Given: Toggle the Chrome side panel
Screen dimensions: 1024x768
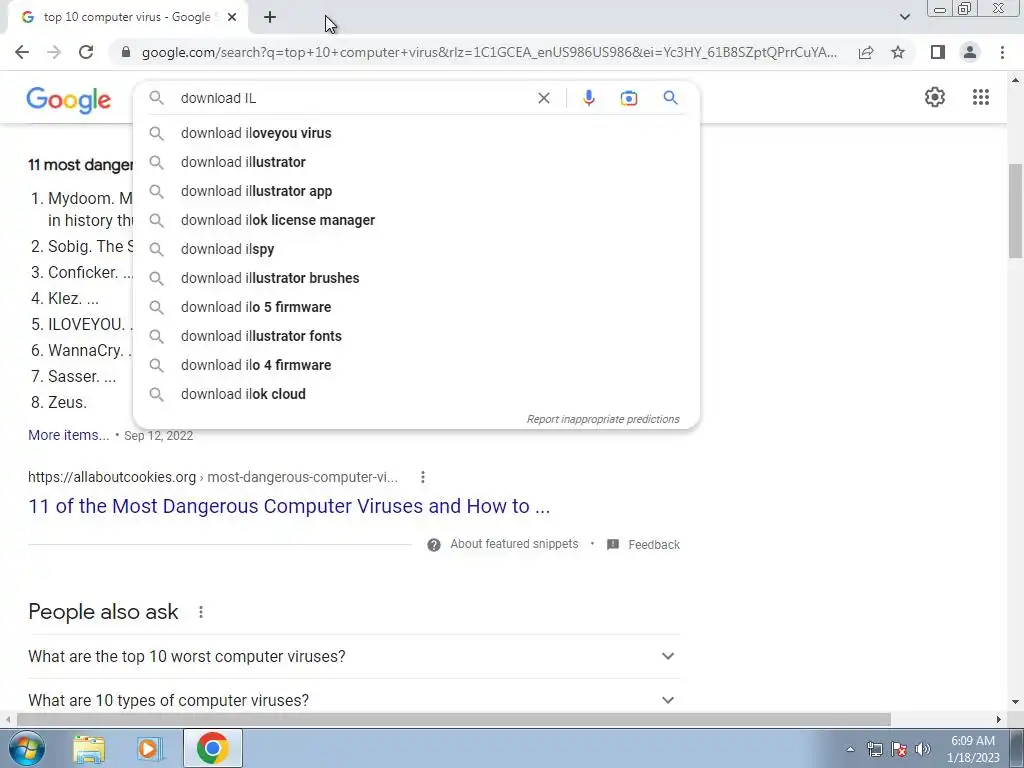Looking at the screenshot, I should (x=938, y=52).
